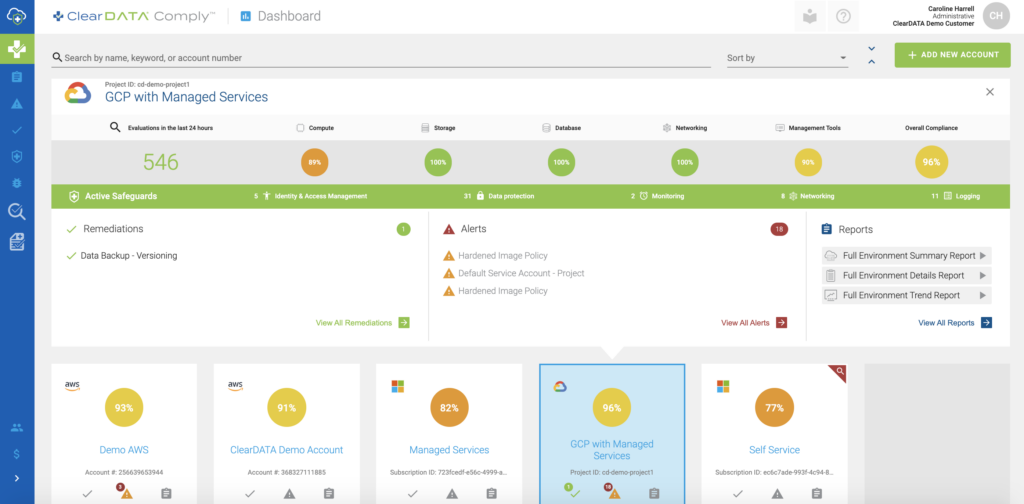Click Demo AWS remediations checkmark icon

coord(88,494)
